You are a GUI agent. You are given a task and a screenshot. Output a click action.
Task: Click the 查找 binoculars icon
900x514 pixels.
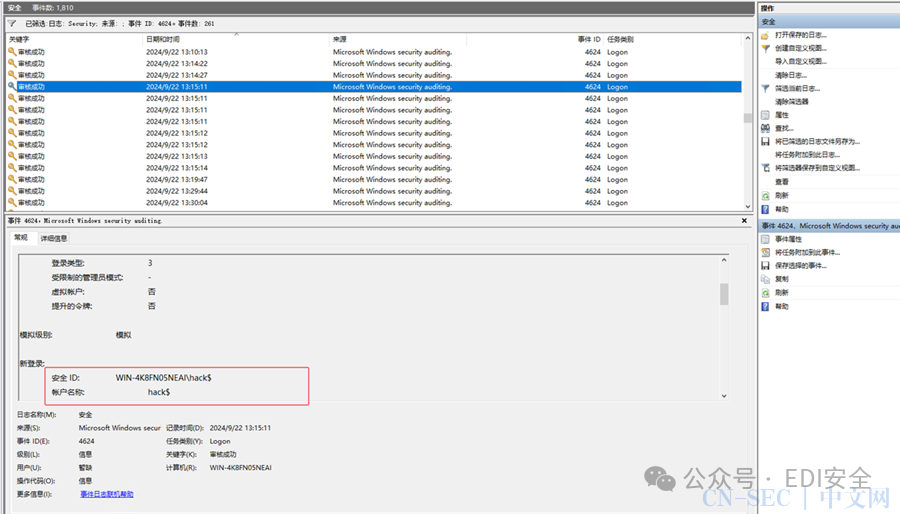(765, 128)
